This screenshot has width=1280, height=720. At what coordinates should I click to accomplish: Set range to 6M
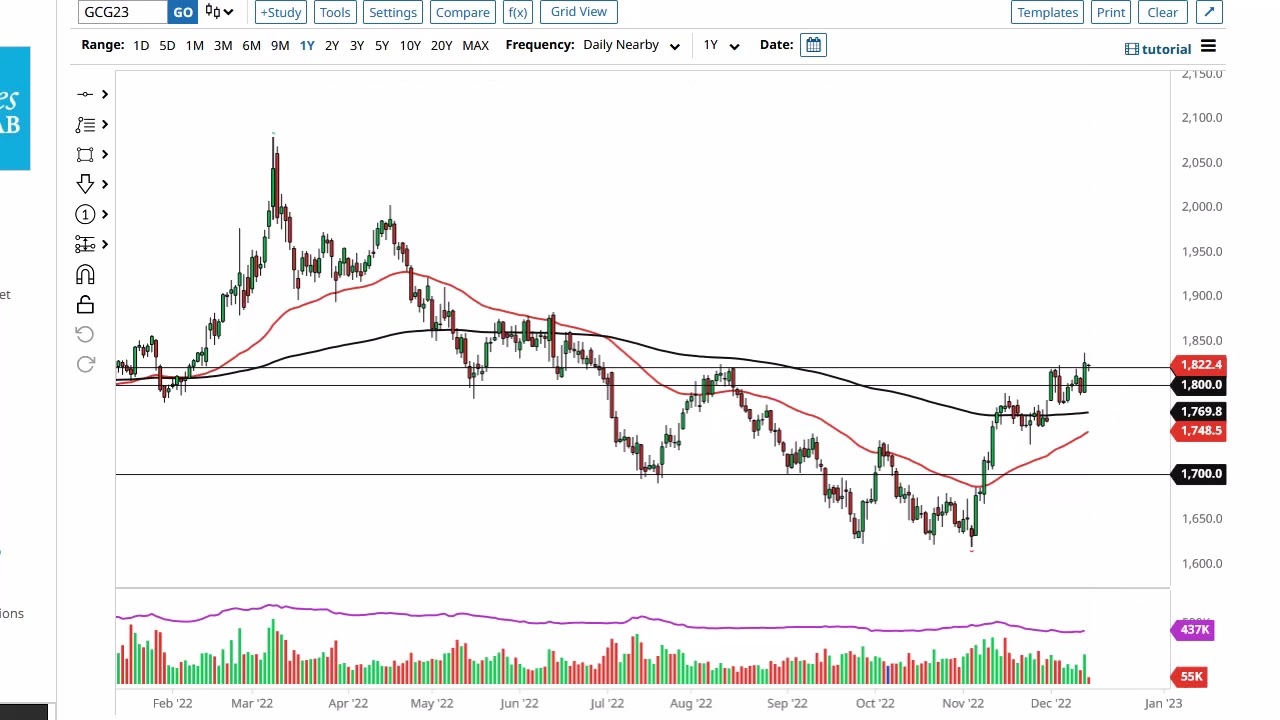click(x=251, y=45)
